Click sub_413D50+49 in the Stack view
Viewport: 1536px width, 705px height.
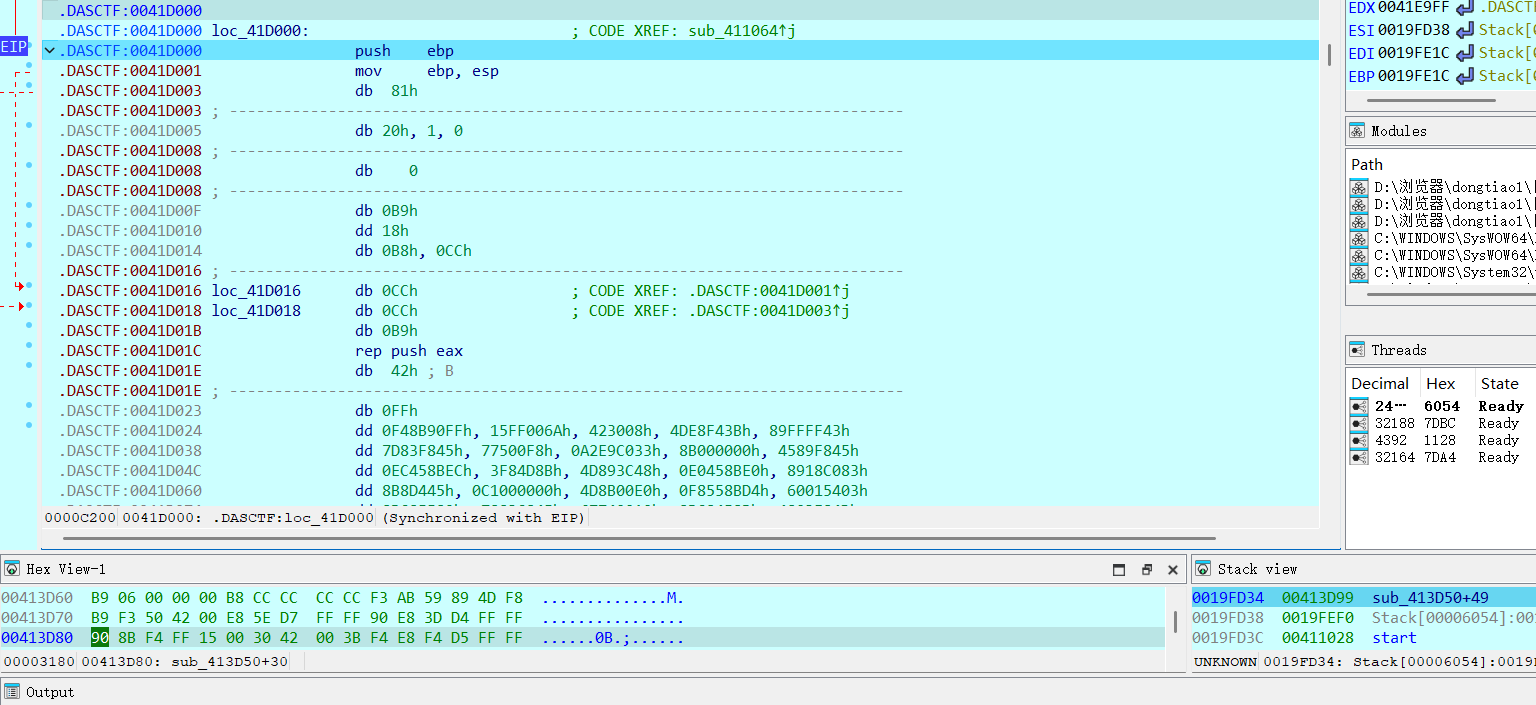[1430, 597]
